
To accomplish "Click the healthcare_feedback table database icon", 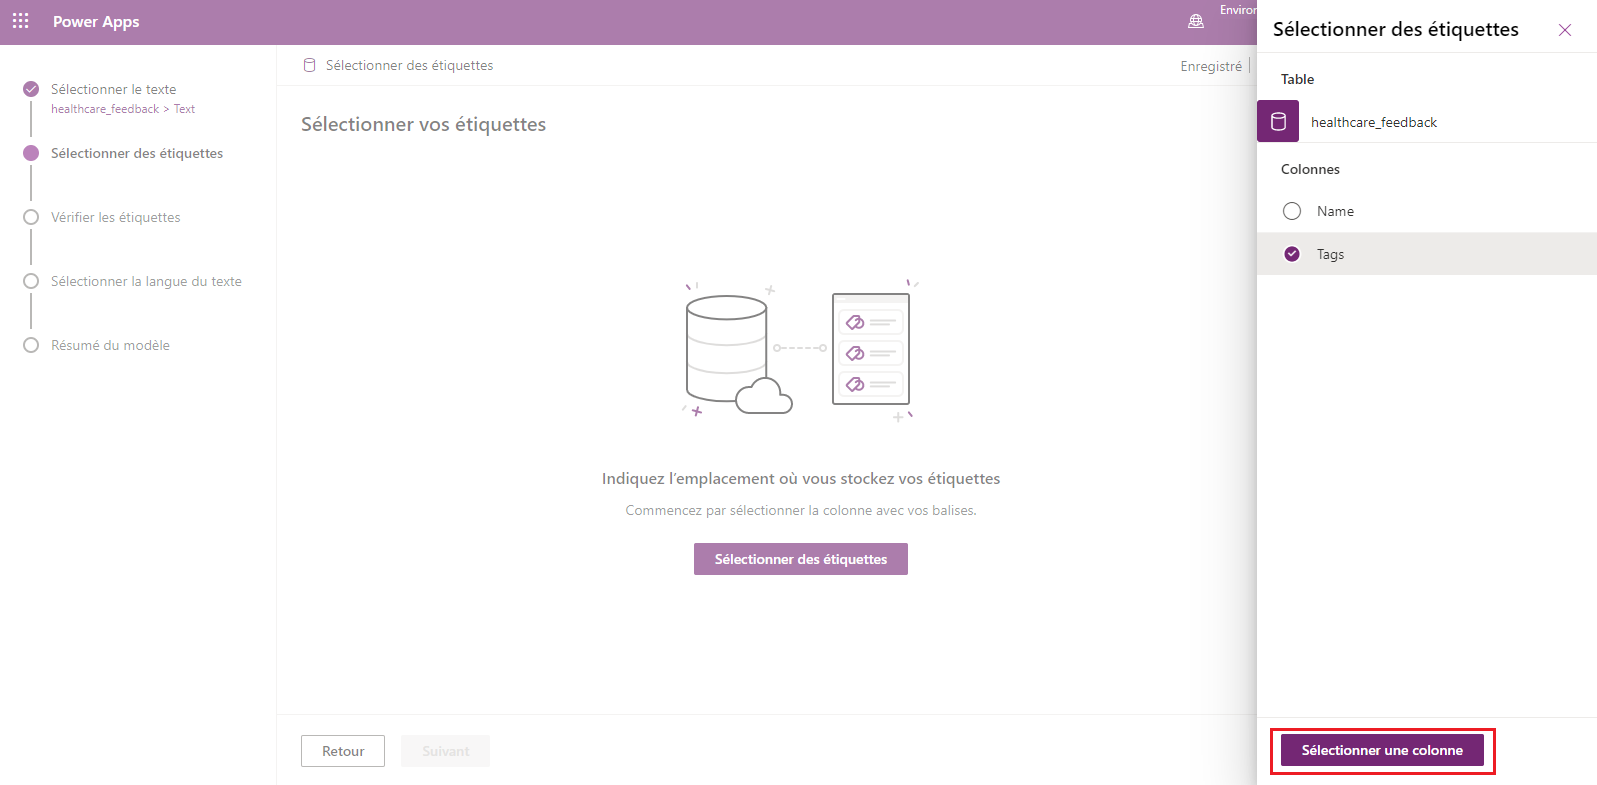I will pos(1278,121).
